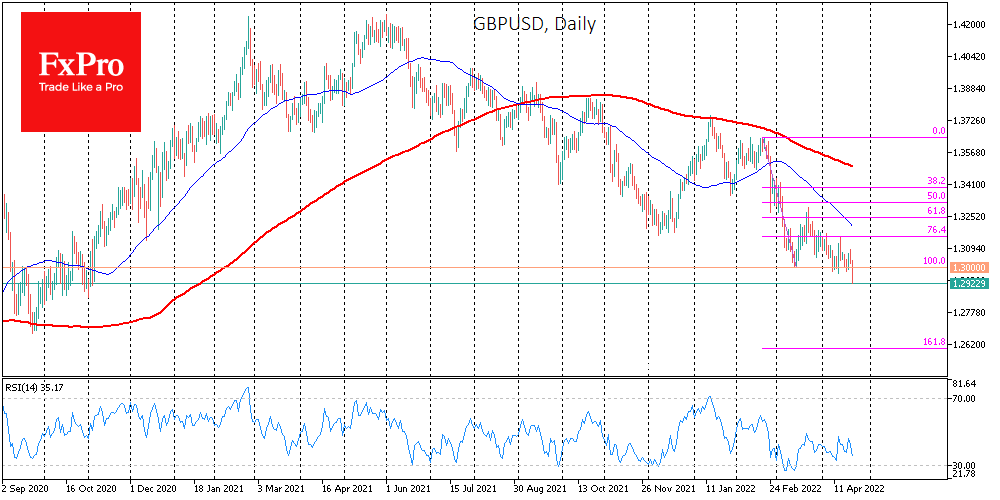Viewport: 1000px width, 500px height.
Task: Click the 100.0 Fibonacci level label
Action: [x=934, y=261]
